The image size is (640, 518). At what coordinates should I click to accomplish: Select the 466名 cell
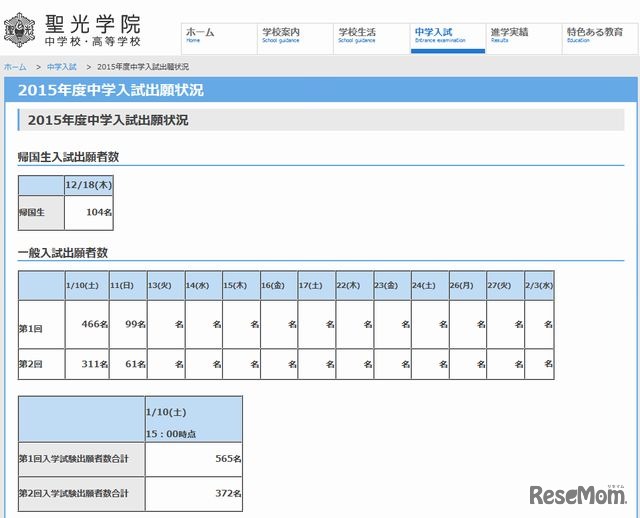click(87, 325)
